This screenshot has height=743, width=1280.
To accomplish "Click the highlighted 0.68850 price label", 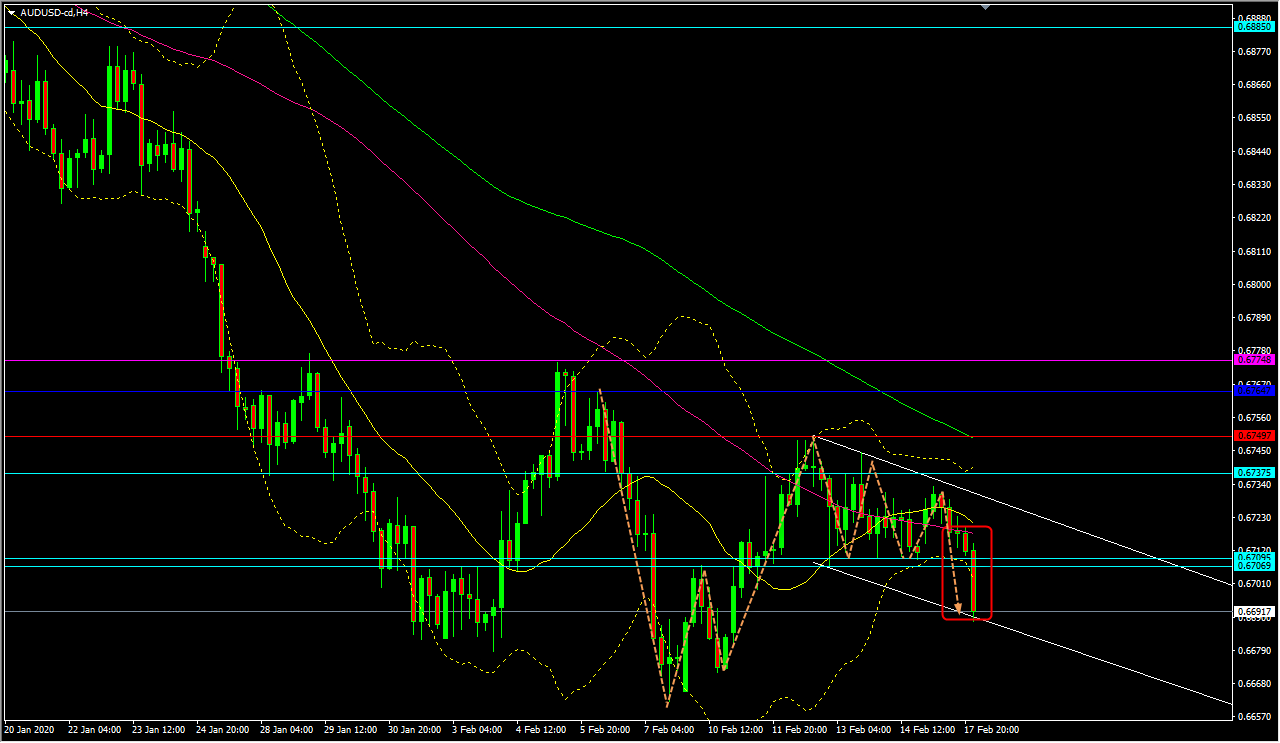I will point(1254,27).
